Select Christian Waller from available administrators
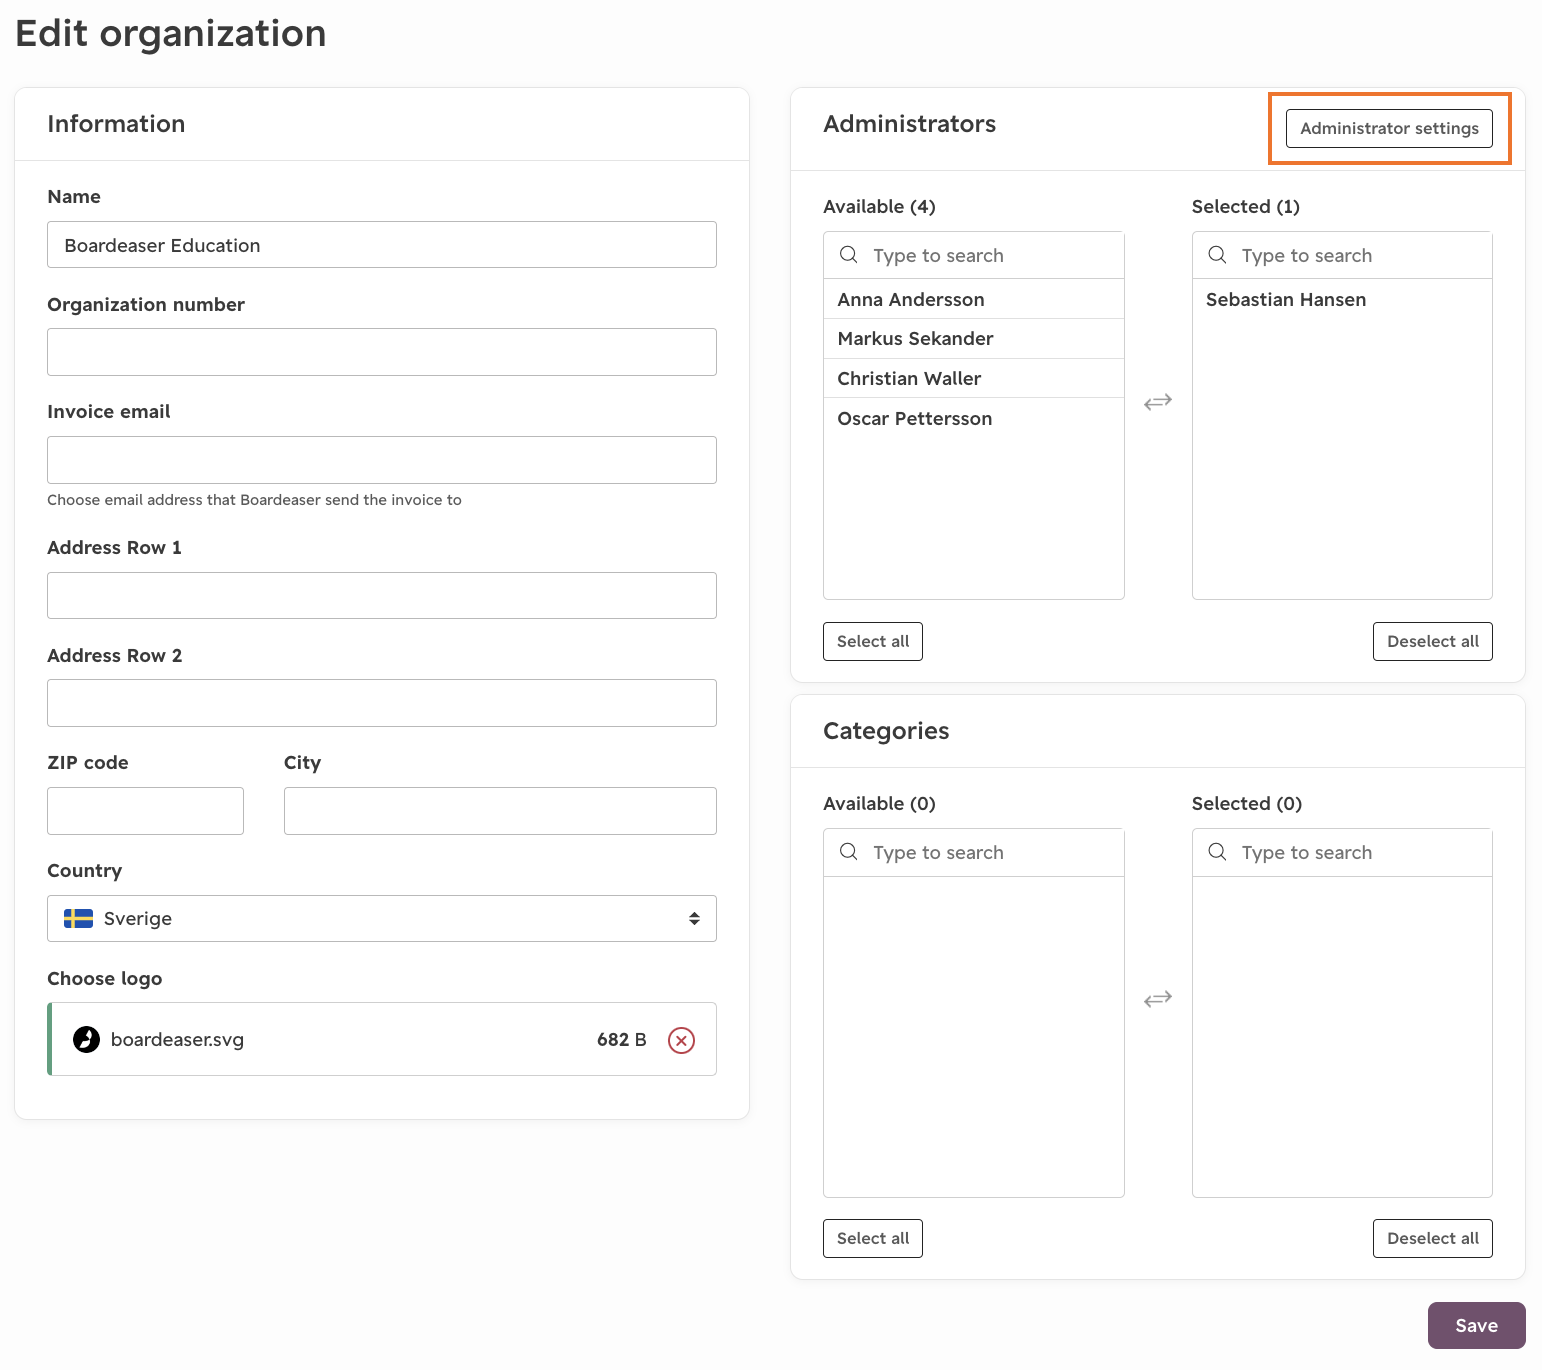The height and width of the screenshot is (1370, 1542). (x=974, y=378)
